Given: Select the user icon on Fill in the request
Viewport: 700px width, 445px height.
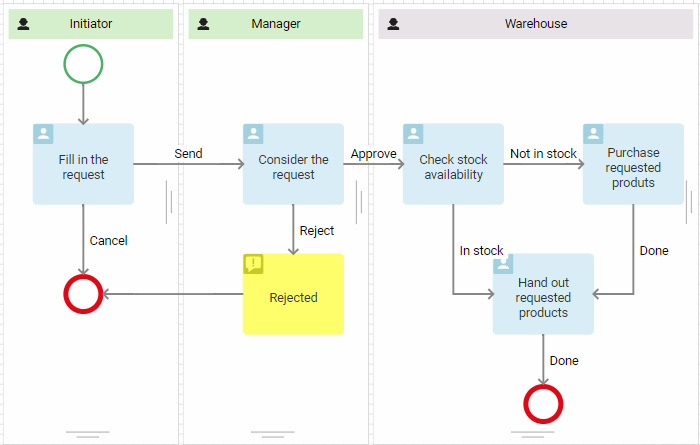Looking at the screenshot, I should click(x=43, y=134).
